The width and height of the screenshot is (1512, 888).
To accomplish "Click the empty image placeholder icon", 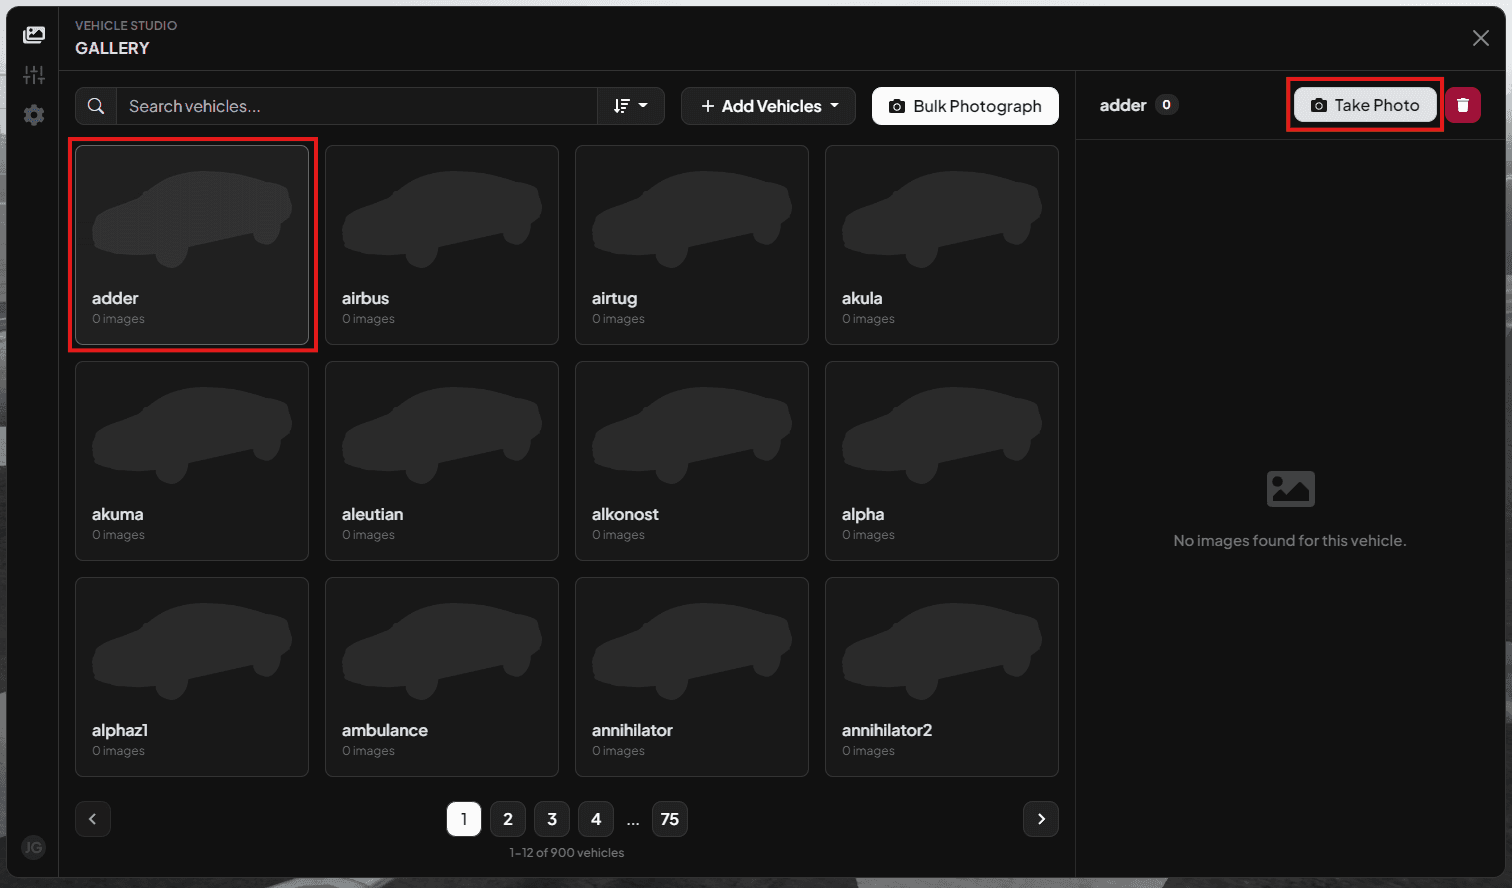I will click(x=1291, y=489).
